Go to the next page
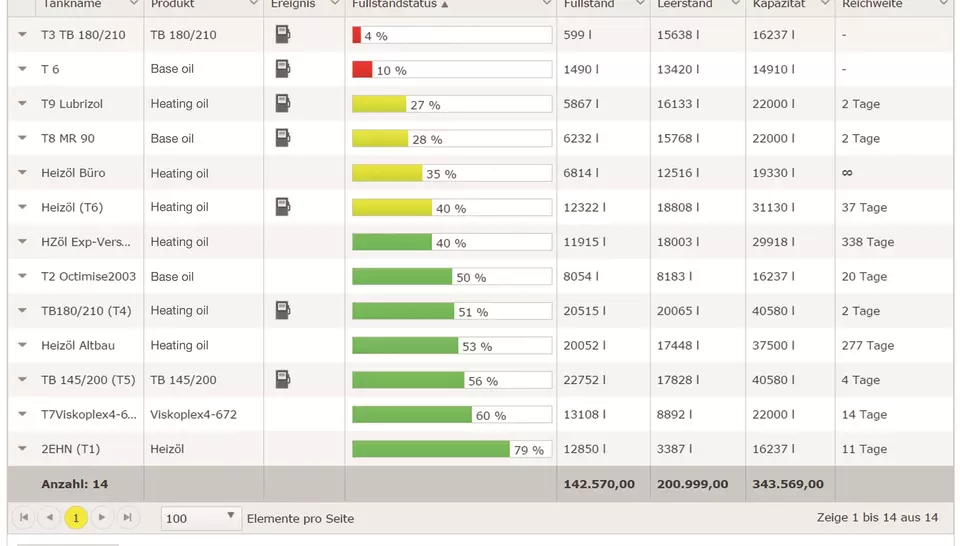Viewport: 960px width, 546px height. point(101,517)
